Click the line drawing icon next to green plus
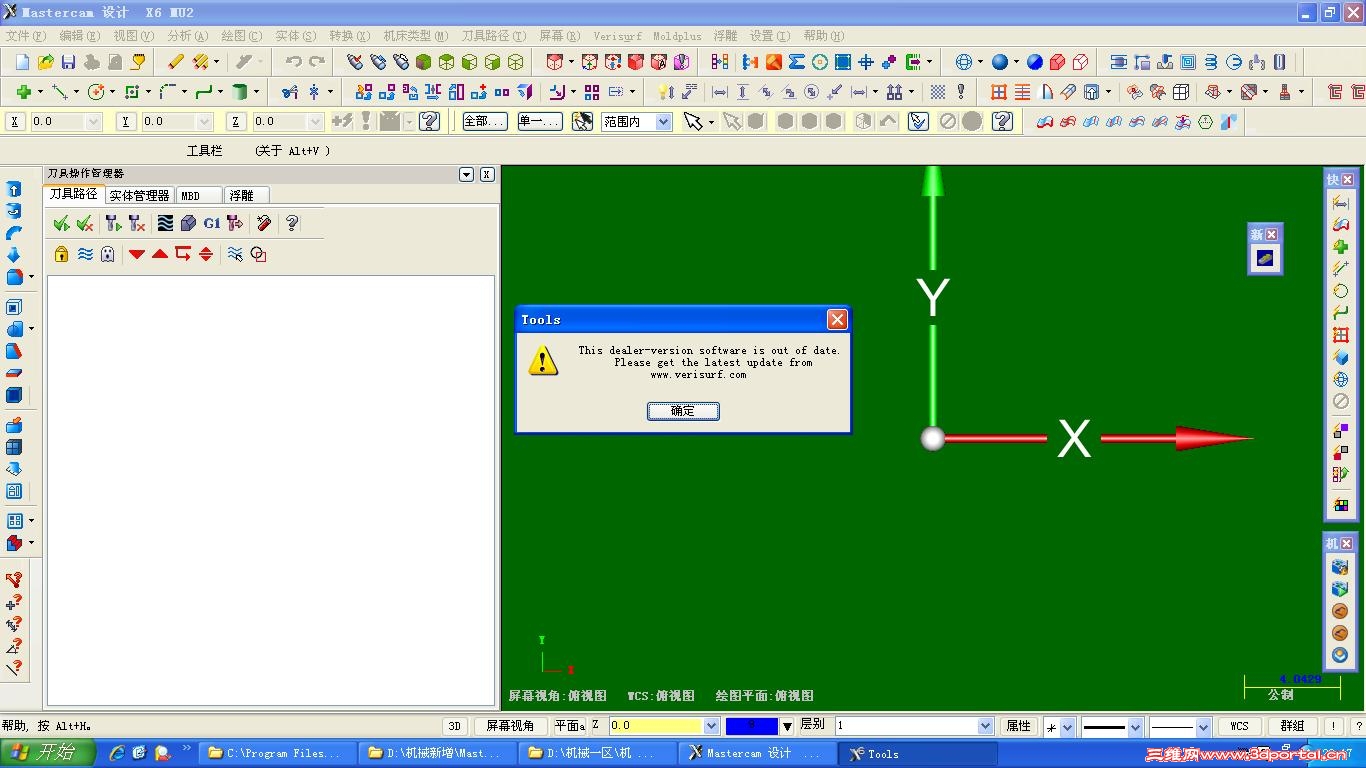This screenshot has width=1366, height=768. tap(60, 92)
